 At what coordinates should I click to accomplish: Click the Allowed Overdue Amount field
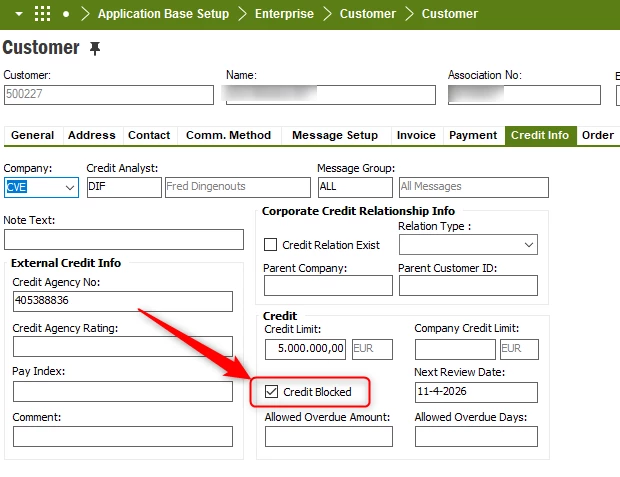point(329,437)
